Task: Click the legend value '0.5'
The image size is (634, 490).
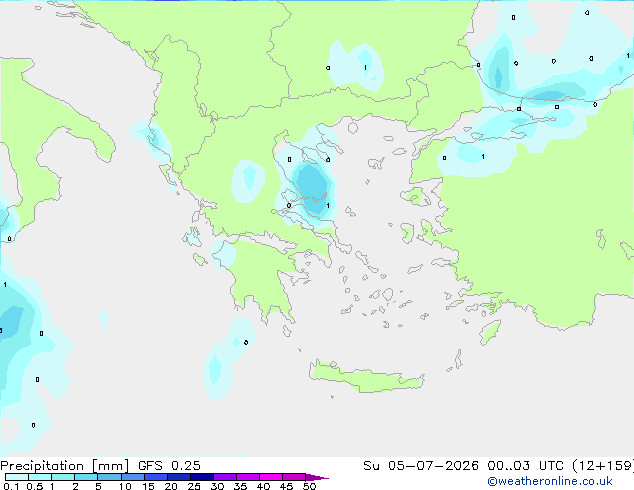Action: coord(35,486)
